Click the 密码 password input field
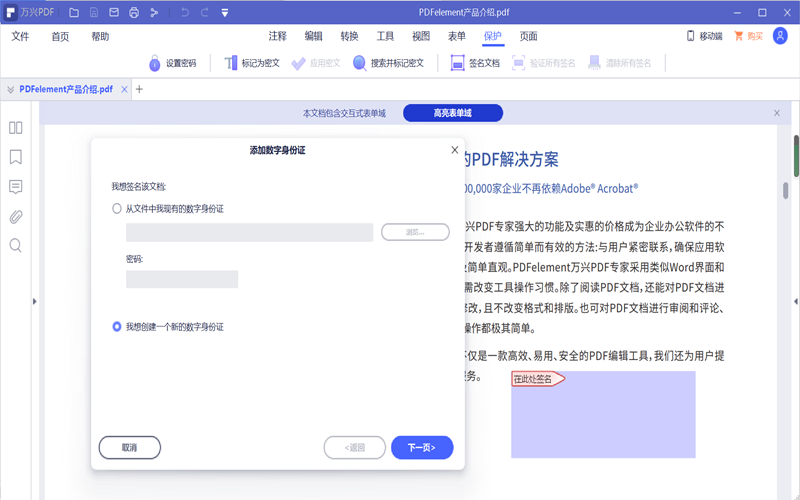 [x=182, y=279]
